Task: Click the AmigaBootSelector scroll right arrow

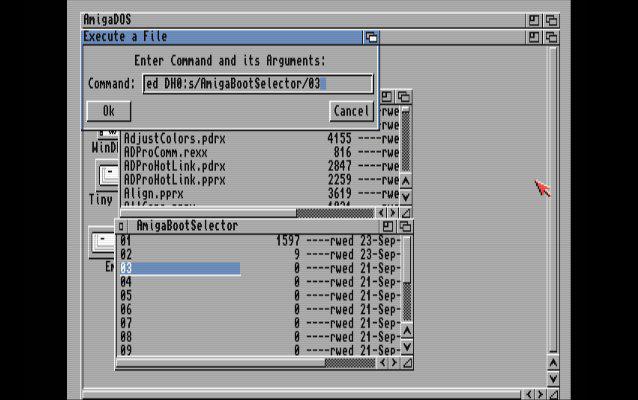Action: point(394,363)
